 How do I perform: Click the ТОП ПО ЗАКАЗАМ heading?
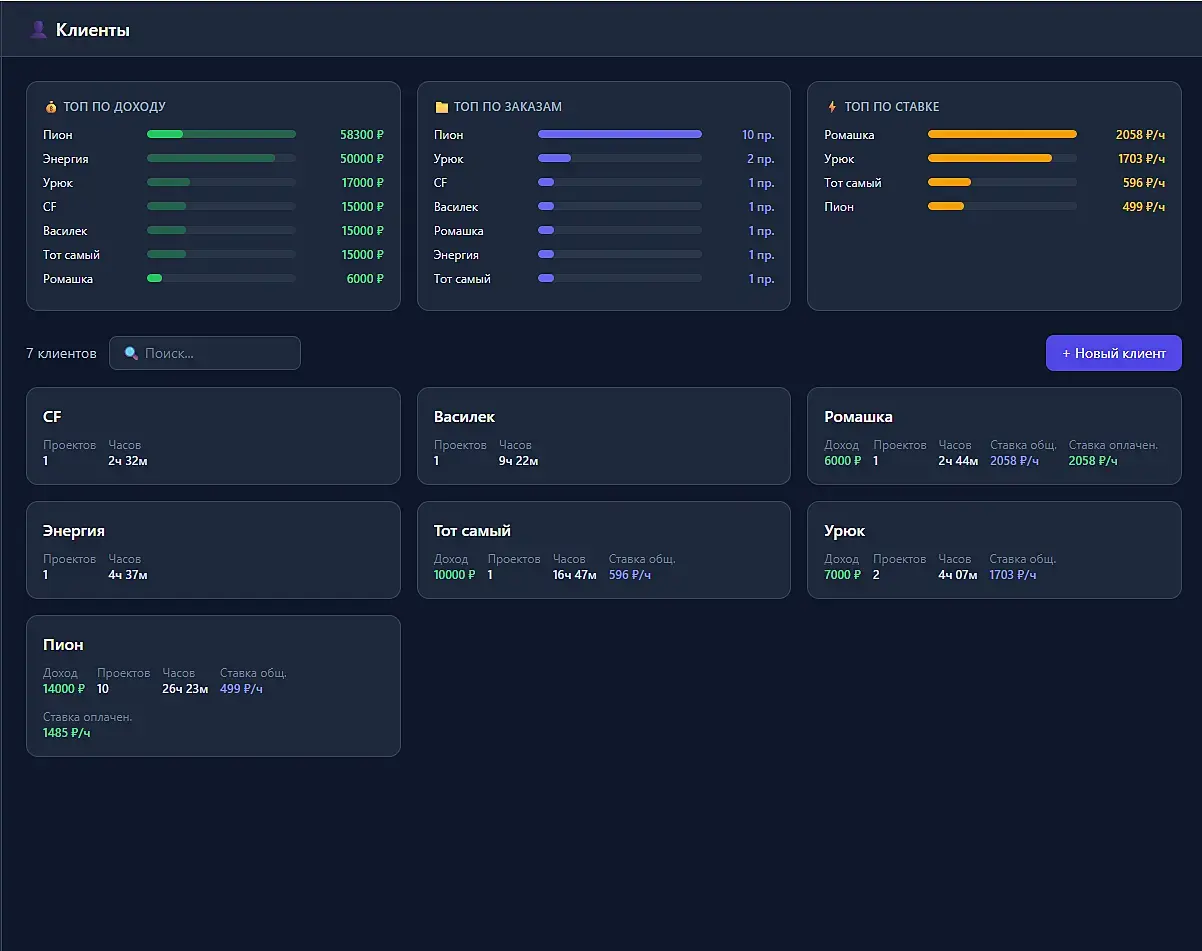(508, 107)
